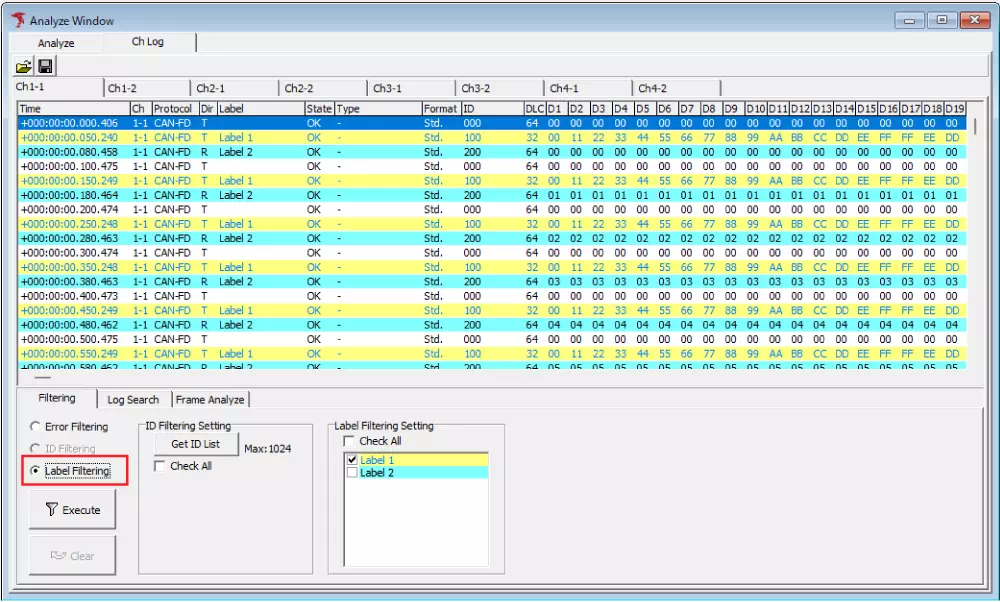View the Ch3-2 channel tab

tap(491, 87)
